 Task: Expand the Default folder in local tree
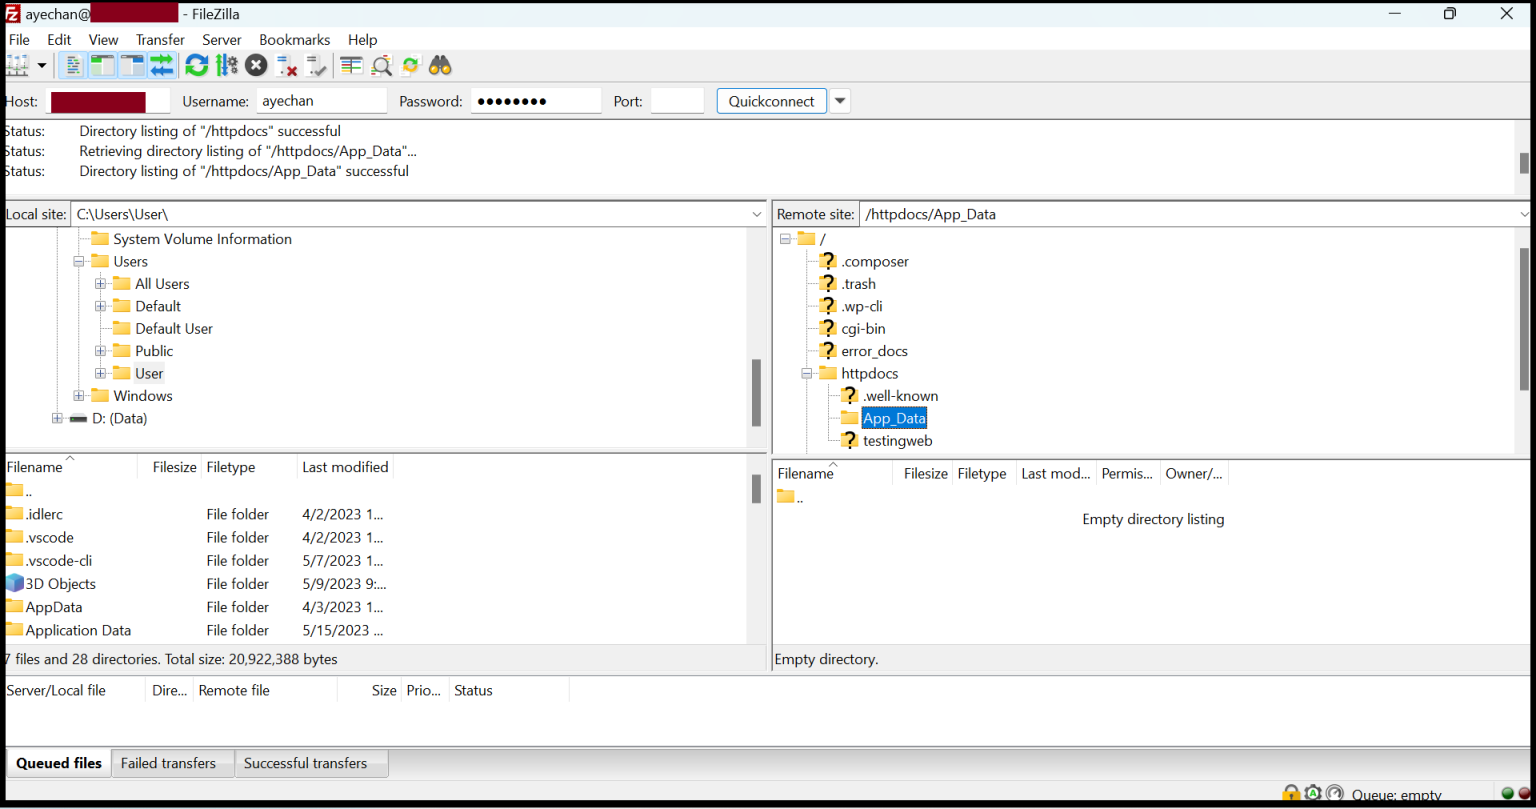pos(100,306)
